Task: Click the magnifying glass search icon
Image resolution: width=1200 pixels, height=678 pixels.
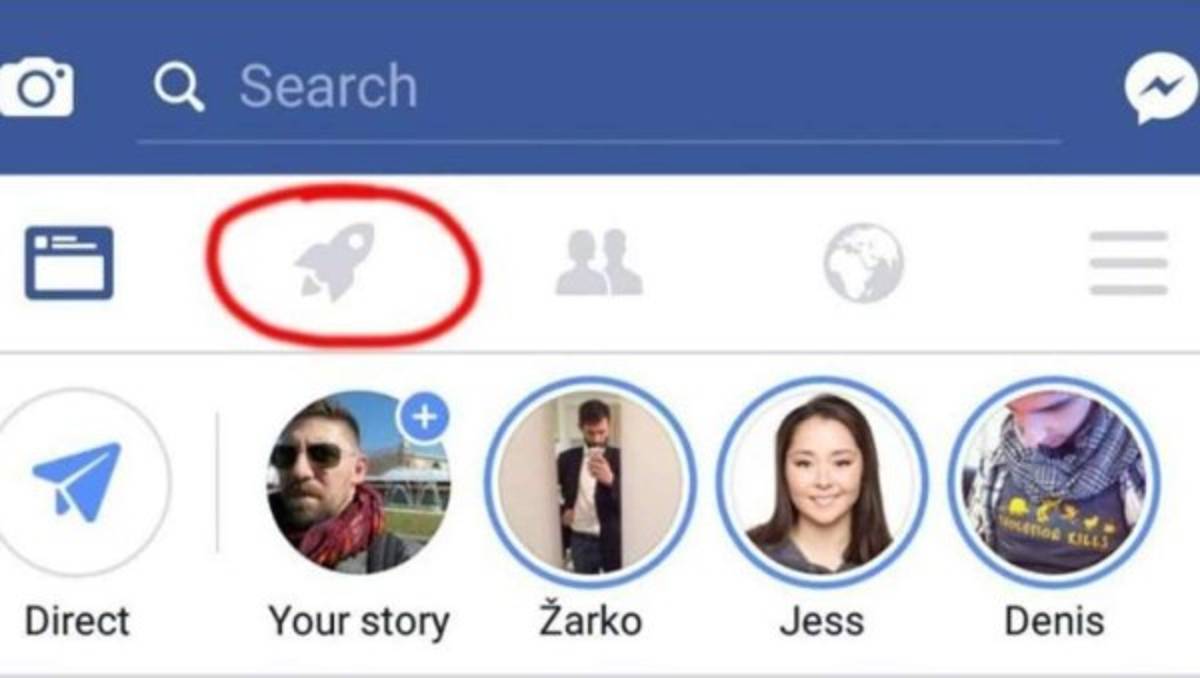Action: pyautogui.click(x=179, y=88)
